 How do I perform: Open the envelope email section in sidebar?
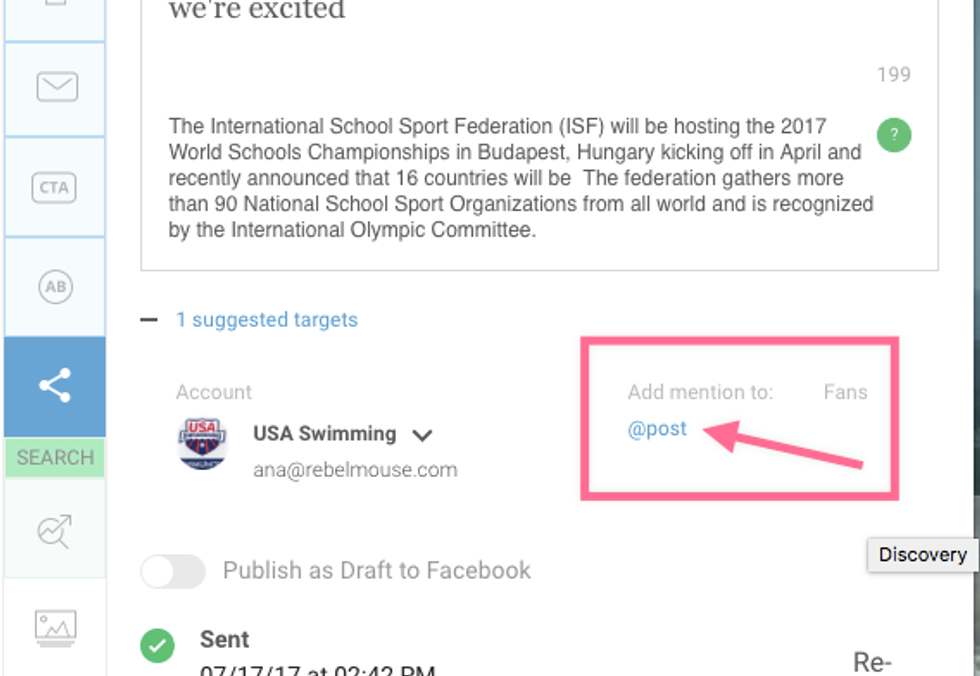point(57,88)
